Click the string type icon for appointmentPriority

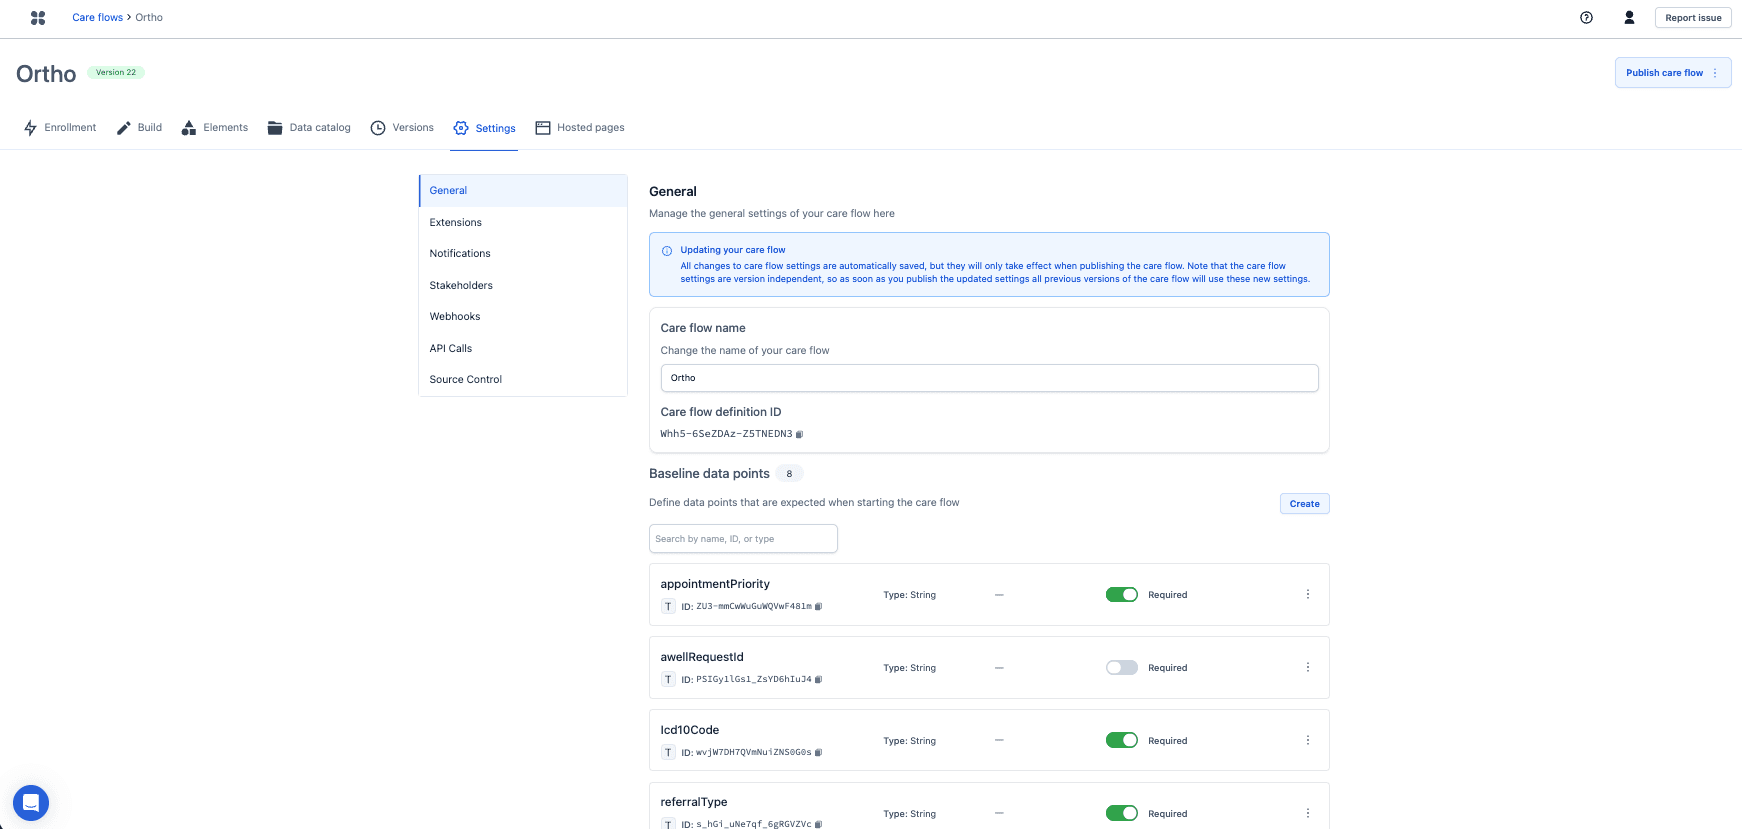tap(668, 606)
